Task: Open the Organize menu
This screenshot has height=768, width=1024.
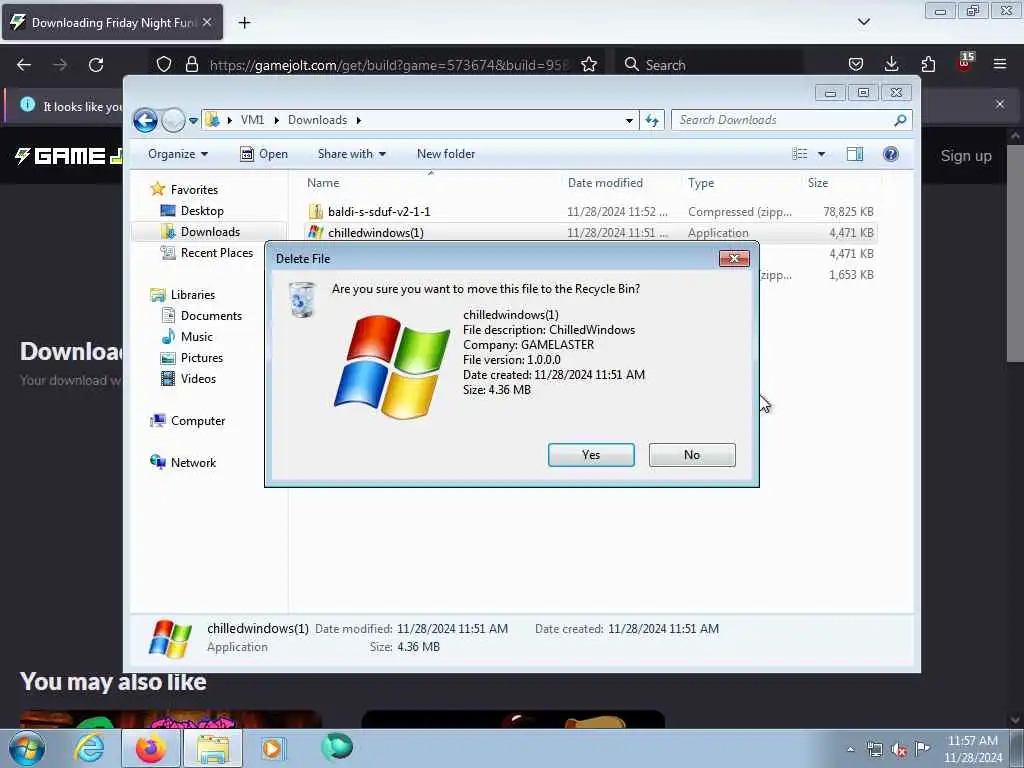Action: coord(178,154)
